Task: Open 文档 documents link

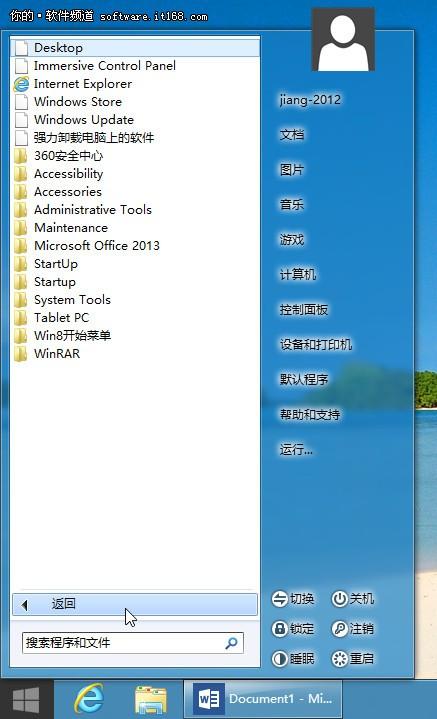Action: point(292,135)
